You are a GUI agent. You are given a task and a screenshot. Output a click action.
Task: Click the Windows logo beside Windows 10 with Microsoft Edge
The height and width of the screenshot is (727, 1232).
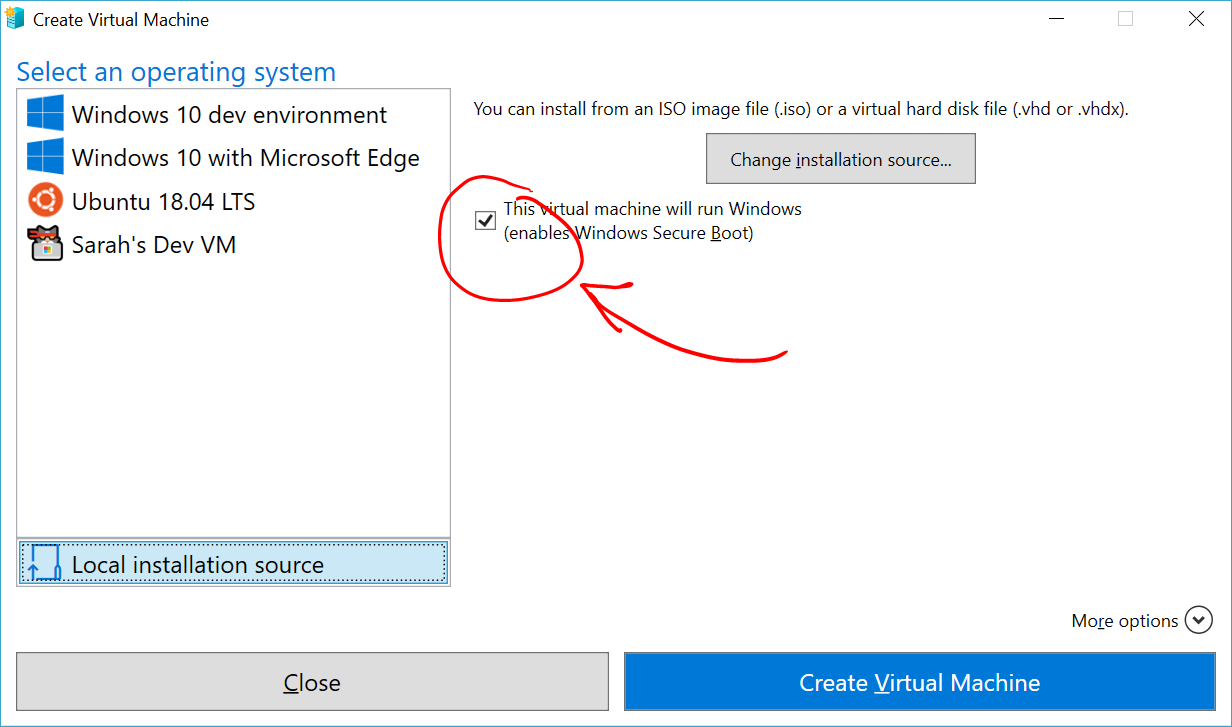coord(44,157)
